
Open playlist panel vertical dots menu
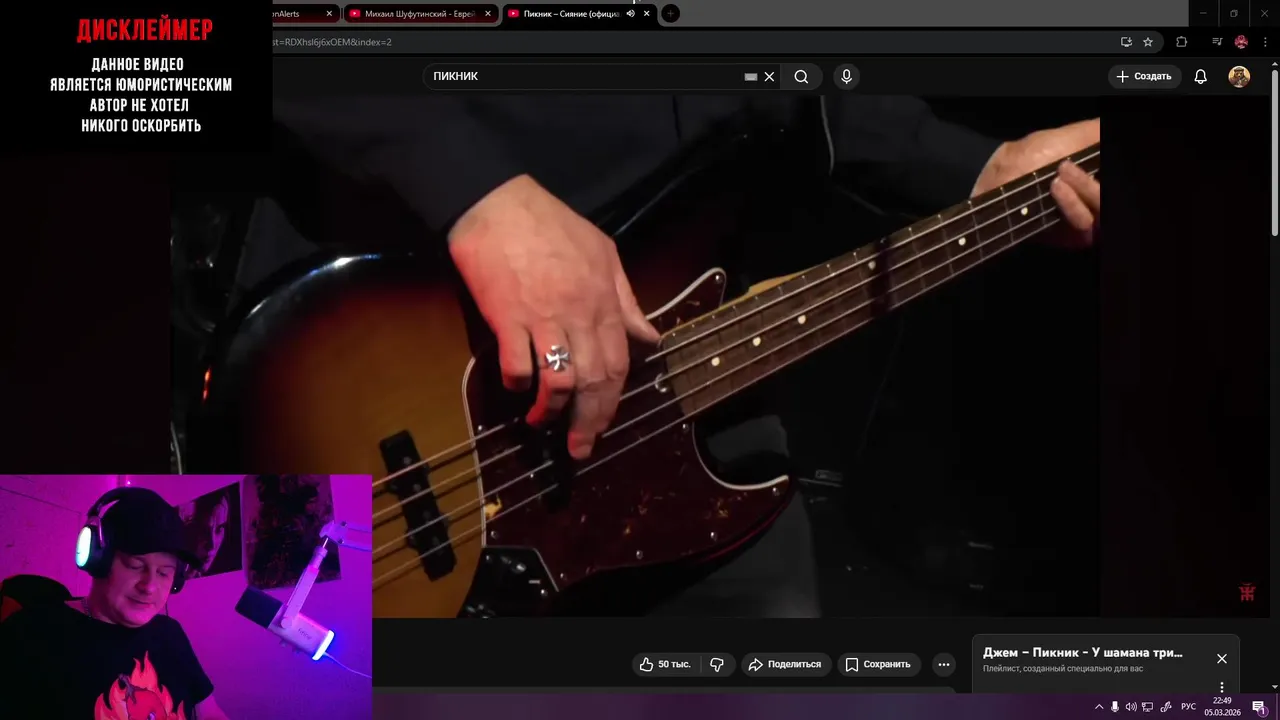click(1221, 687)
